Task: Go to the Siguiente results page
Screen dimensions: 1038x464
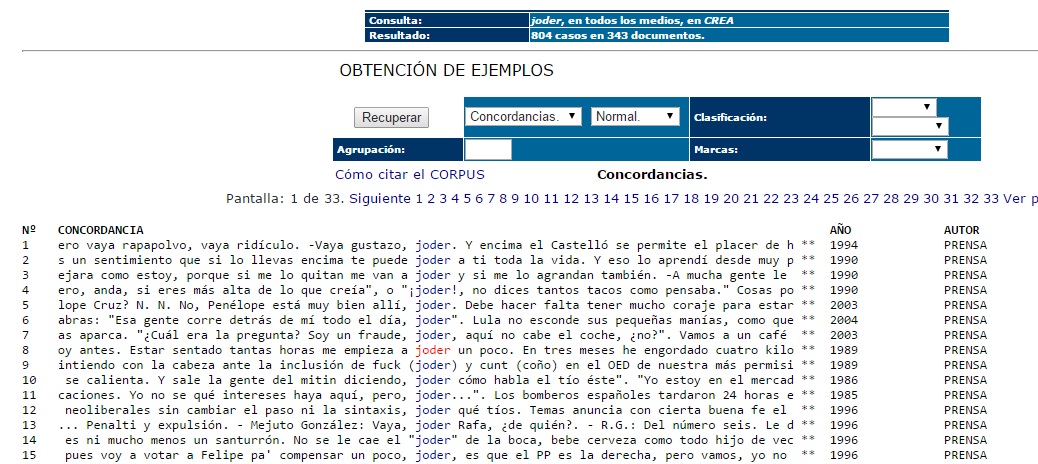Action: [379, 198]
